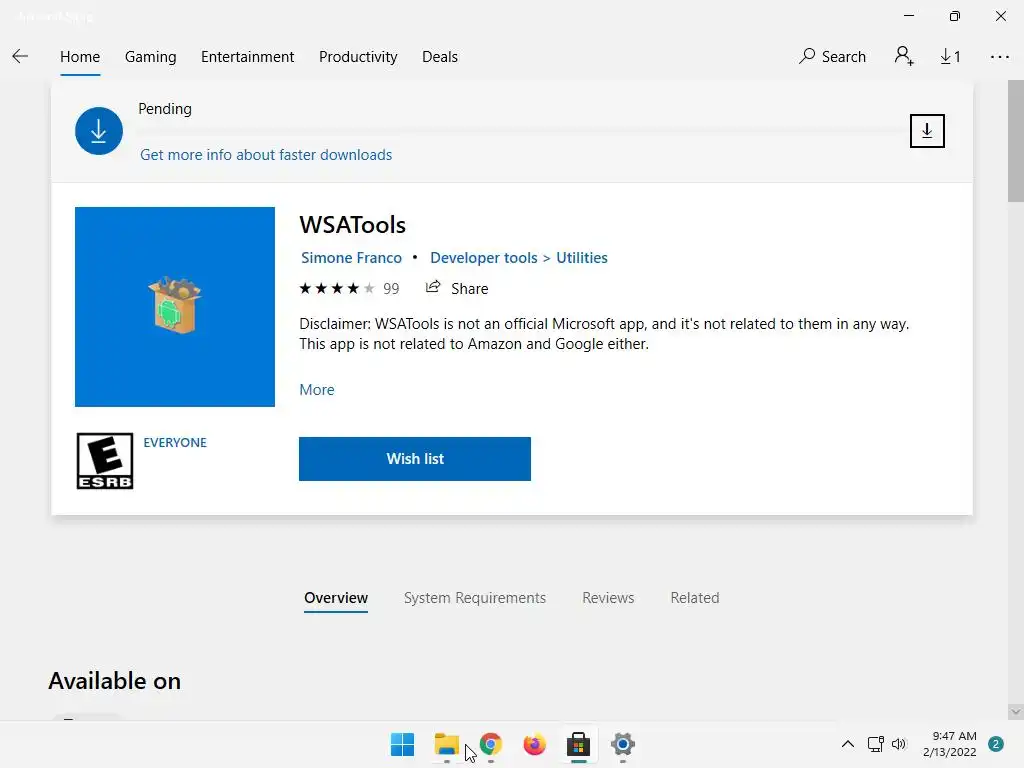This screenshot has width=1024, height=768.
Task: Click the Pending download status text
Action: click(165, 108)
